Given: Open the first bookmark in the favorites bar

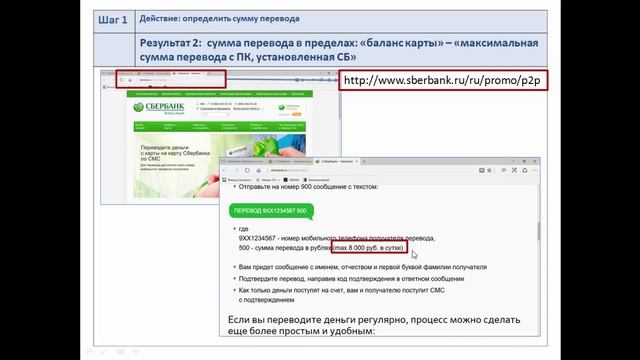Looking at the screenshot, I should tap(237, 180).
